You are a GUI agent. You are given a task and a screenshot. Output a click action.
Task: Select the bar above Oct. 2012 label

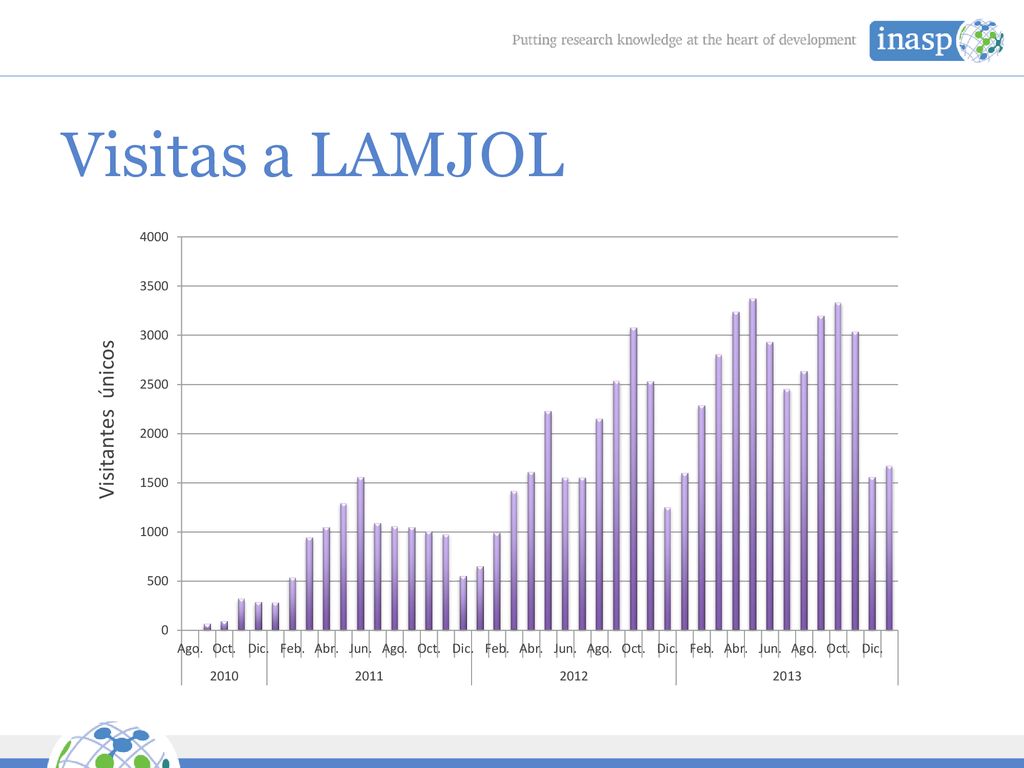coord(633,479)
